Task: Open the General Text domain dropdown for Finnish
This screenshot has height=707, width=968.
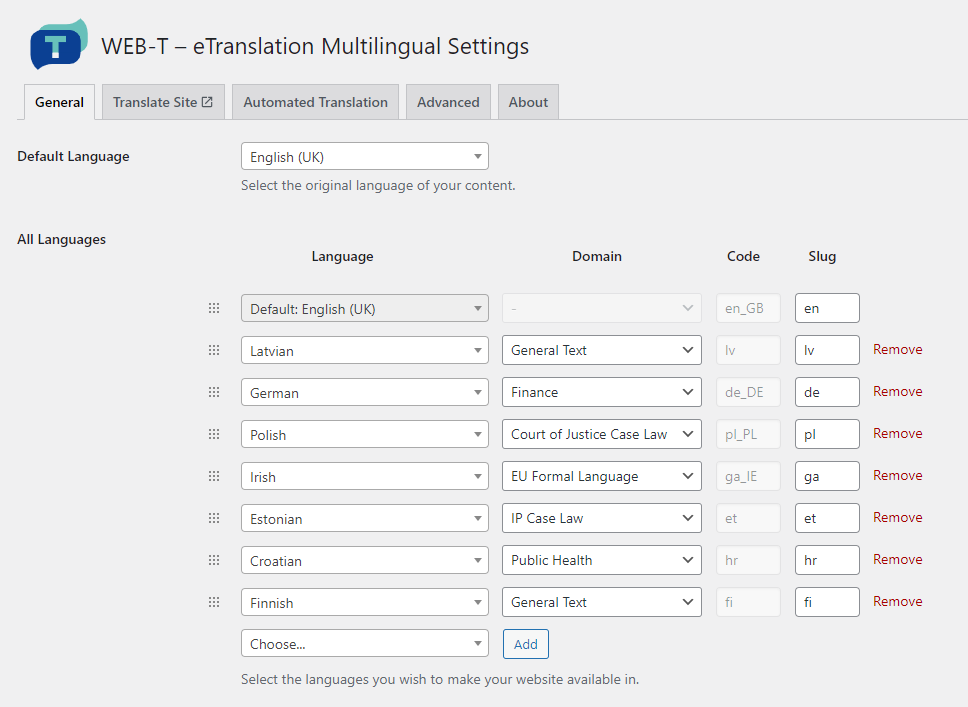Action: pyautogui.click(x=602, y=602)
